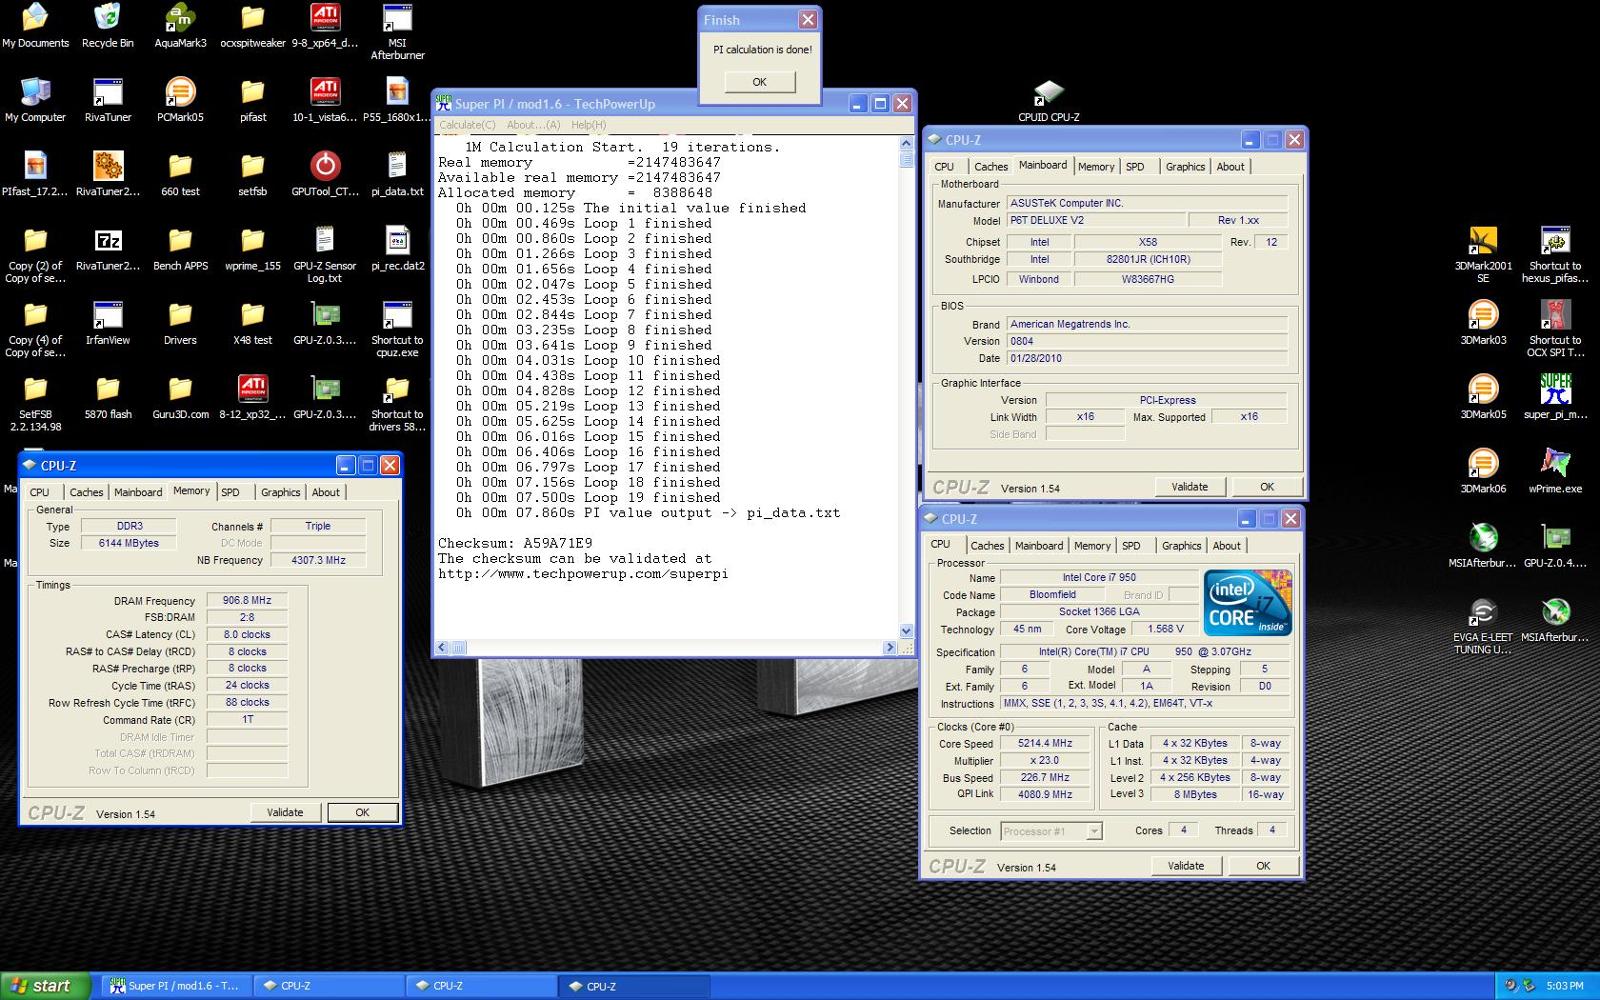Open the AquaMark3 desktop icon
Viewport: 1600px width, 1000px height.
(180, 26)
